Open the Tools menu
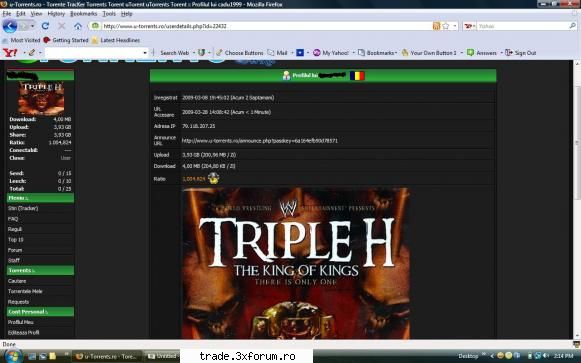The image size is (581, 363). click(x=109, y=14)
